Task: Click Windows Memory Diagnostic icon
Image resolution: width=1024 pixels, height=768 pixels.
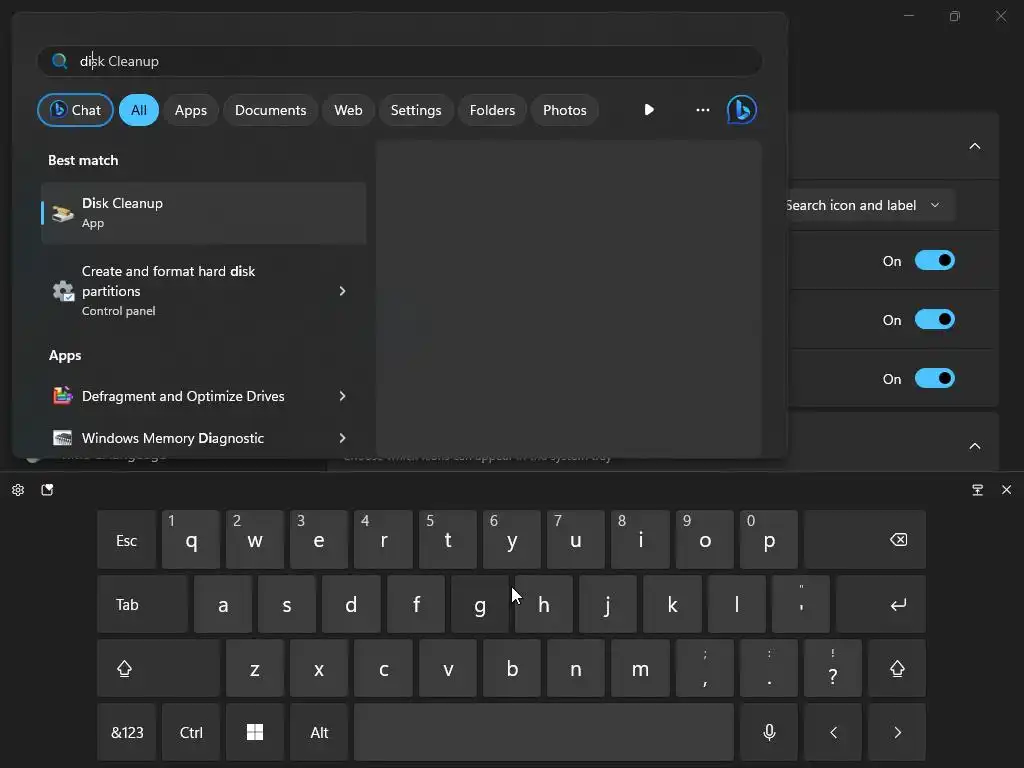Action: [x=63, y=438]
